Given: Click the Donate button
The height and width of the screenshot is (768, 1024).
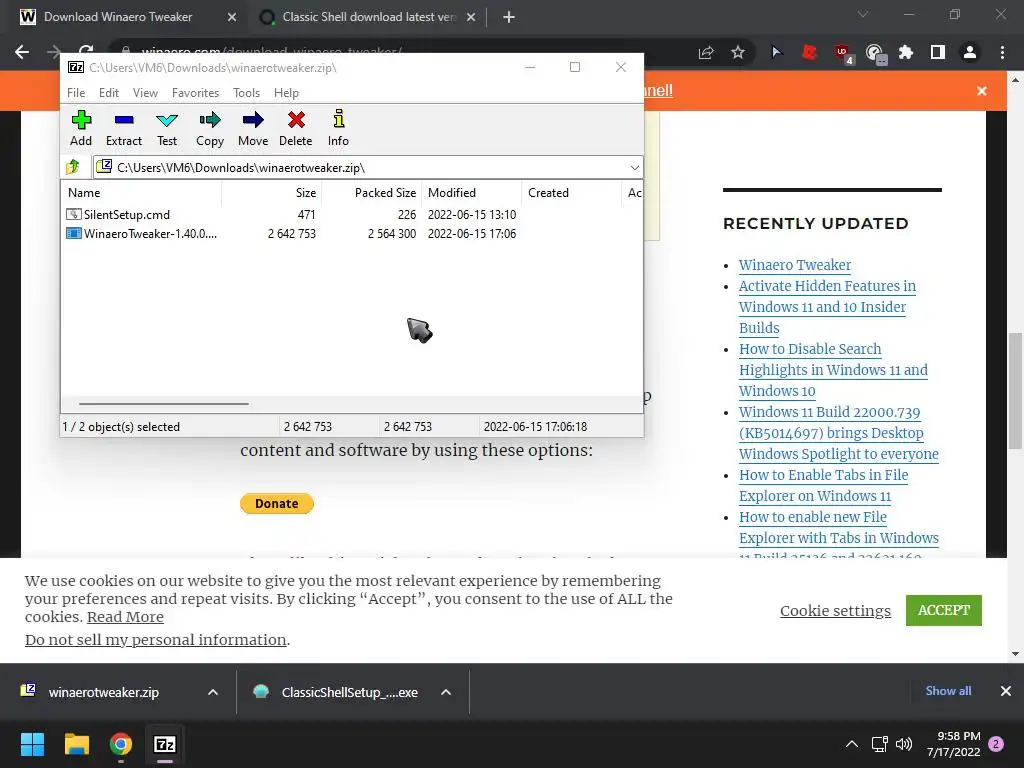Looking at the screenshot, I should pos(277,504).
